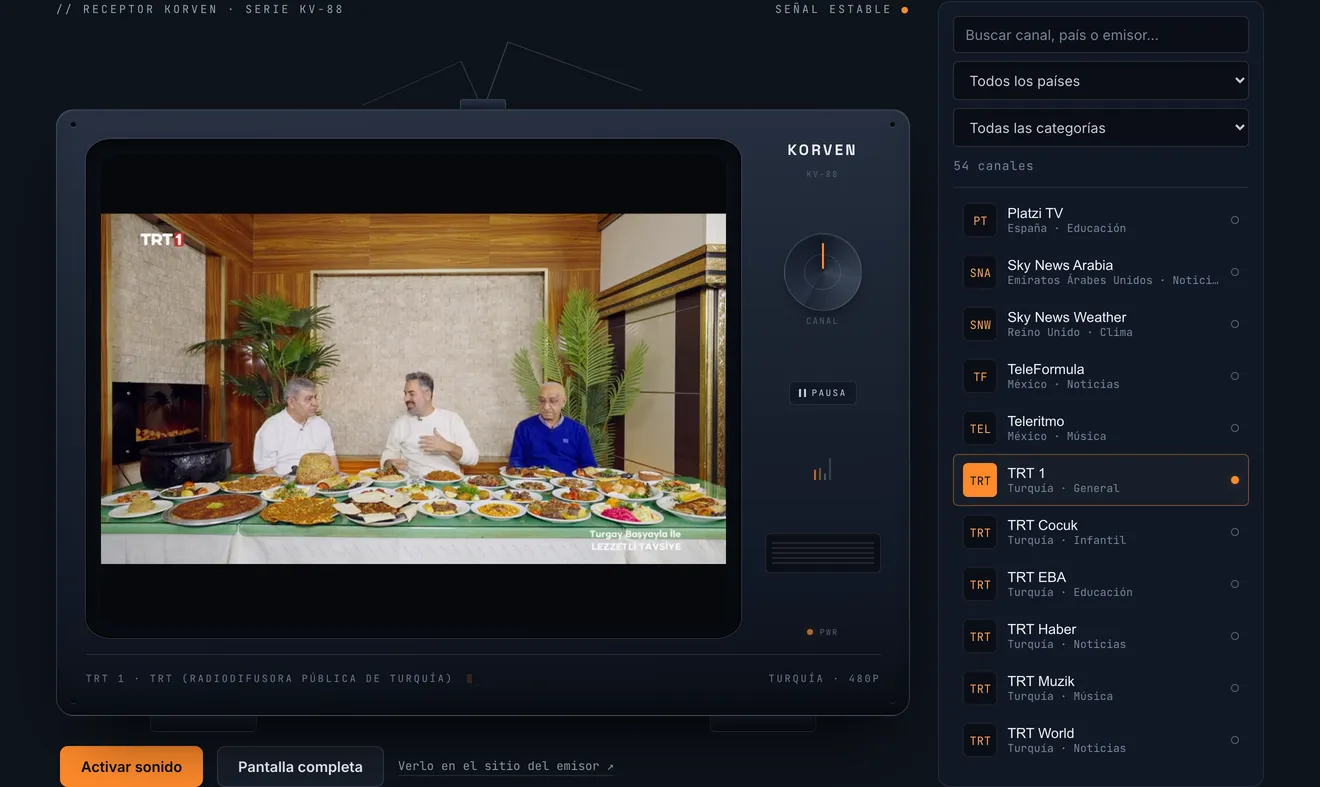Click the TF badge for TeleFormula
This screenshot has width=1320, height=787.
(980, 376)
